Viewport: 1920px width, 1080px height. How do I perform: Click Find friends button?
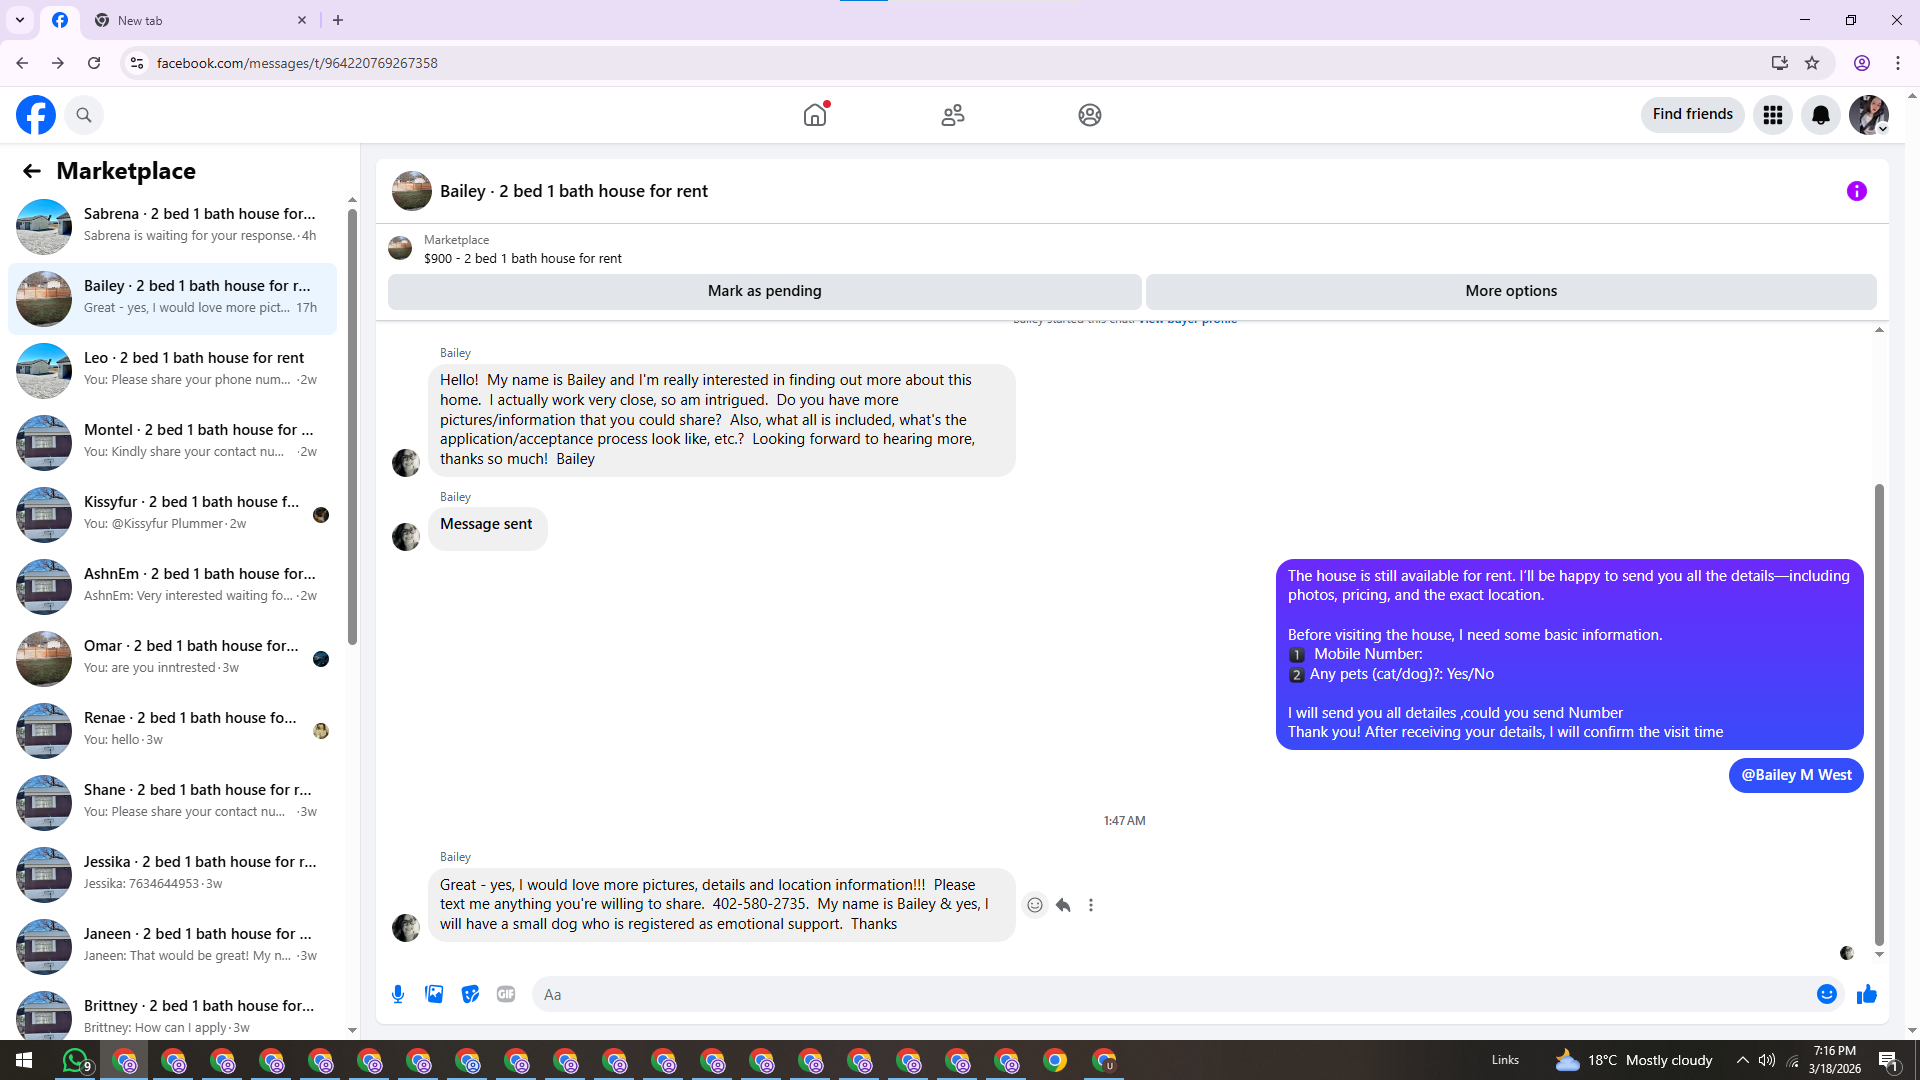coord(1692,114)
